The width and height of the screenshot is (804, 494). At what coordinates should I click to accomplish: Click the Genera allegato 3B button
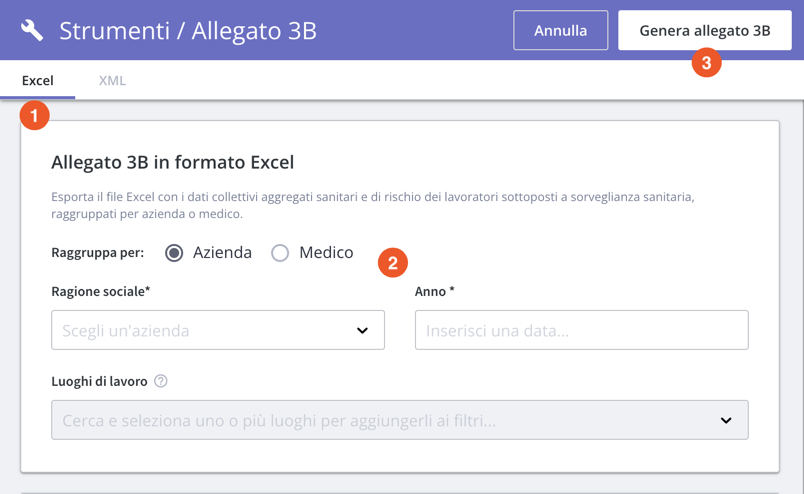pyautogui.click(x=704, y=30)
